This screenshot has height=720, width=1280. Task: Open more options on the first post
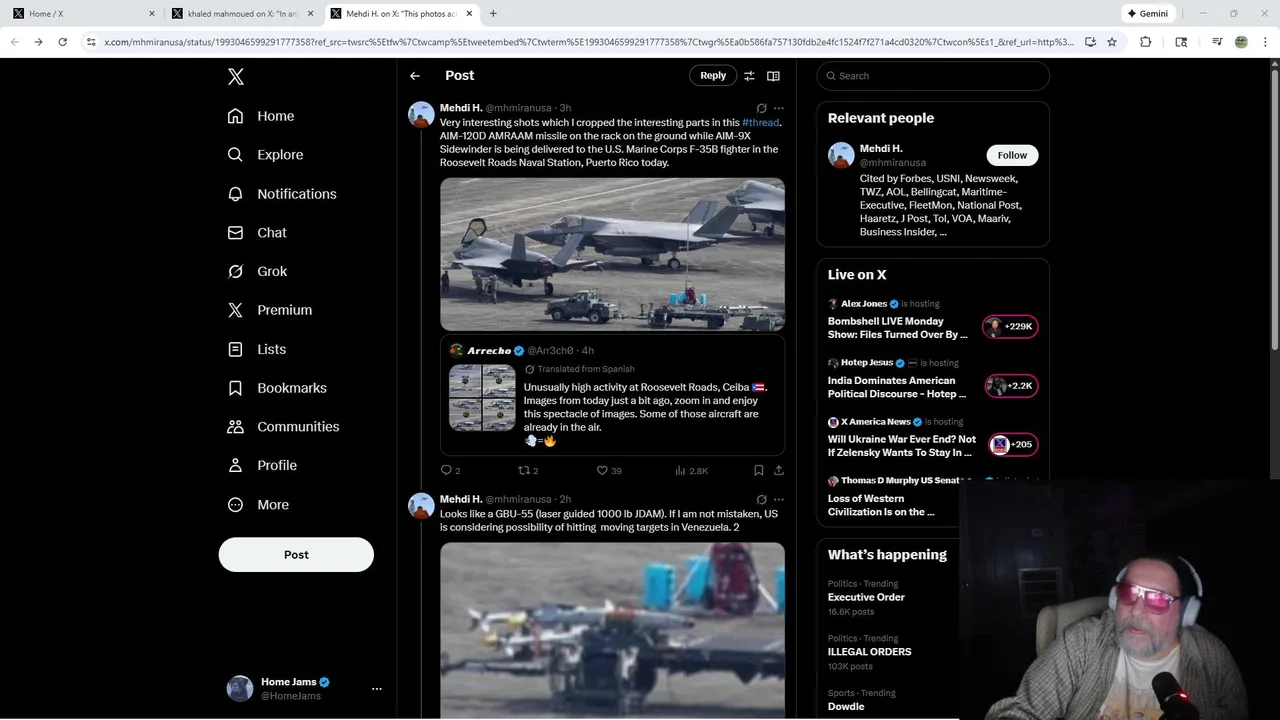coord(779,108)
